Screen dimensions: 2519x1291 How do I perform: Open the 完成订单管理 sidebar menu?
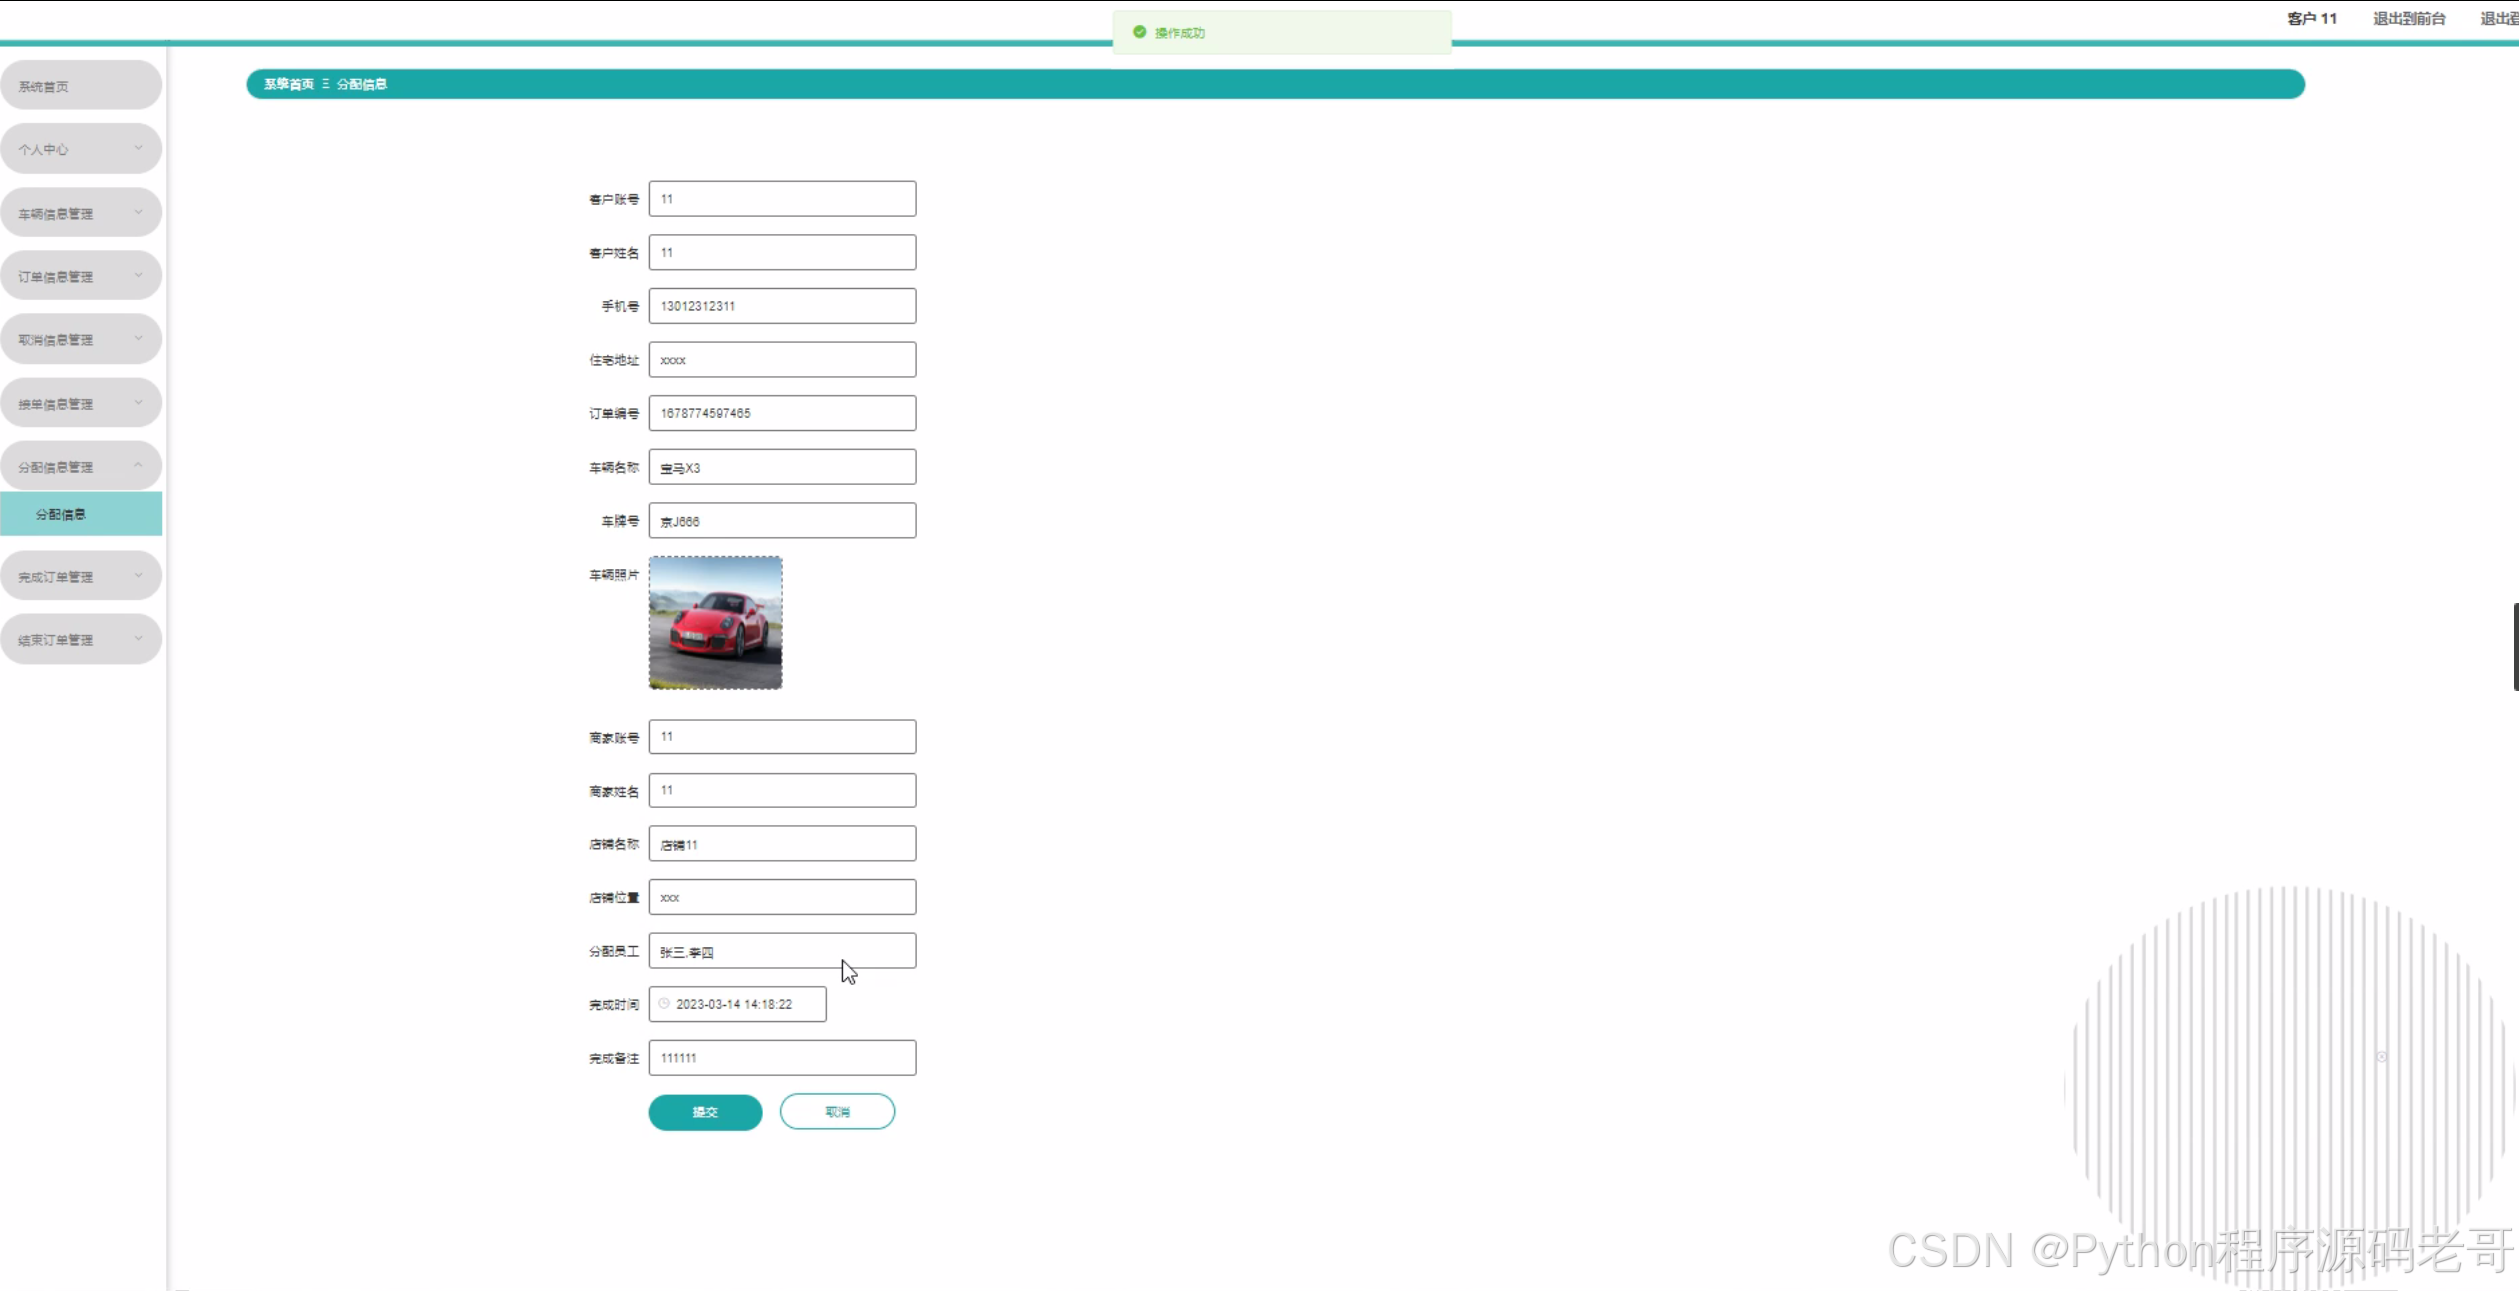56,577
